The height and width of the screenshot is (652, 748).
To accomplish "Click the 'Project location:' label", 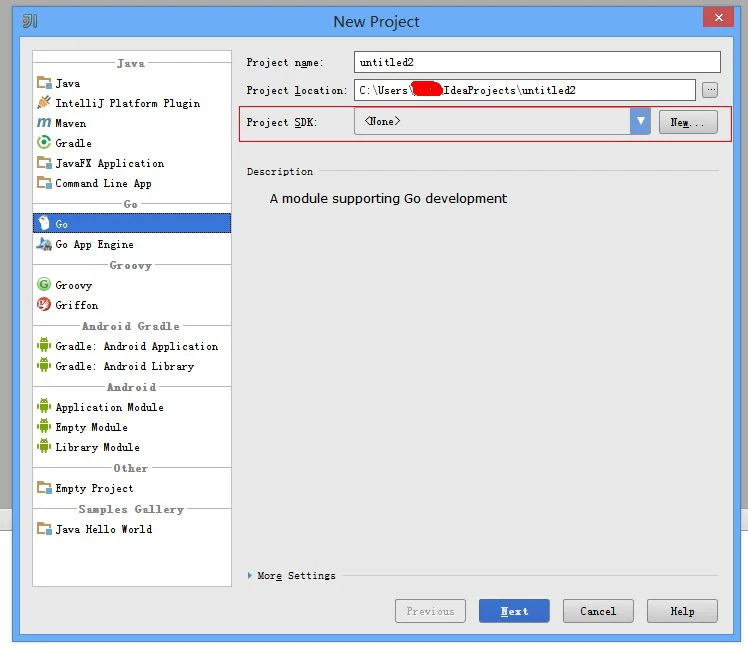I will [297, 90].
